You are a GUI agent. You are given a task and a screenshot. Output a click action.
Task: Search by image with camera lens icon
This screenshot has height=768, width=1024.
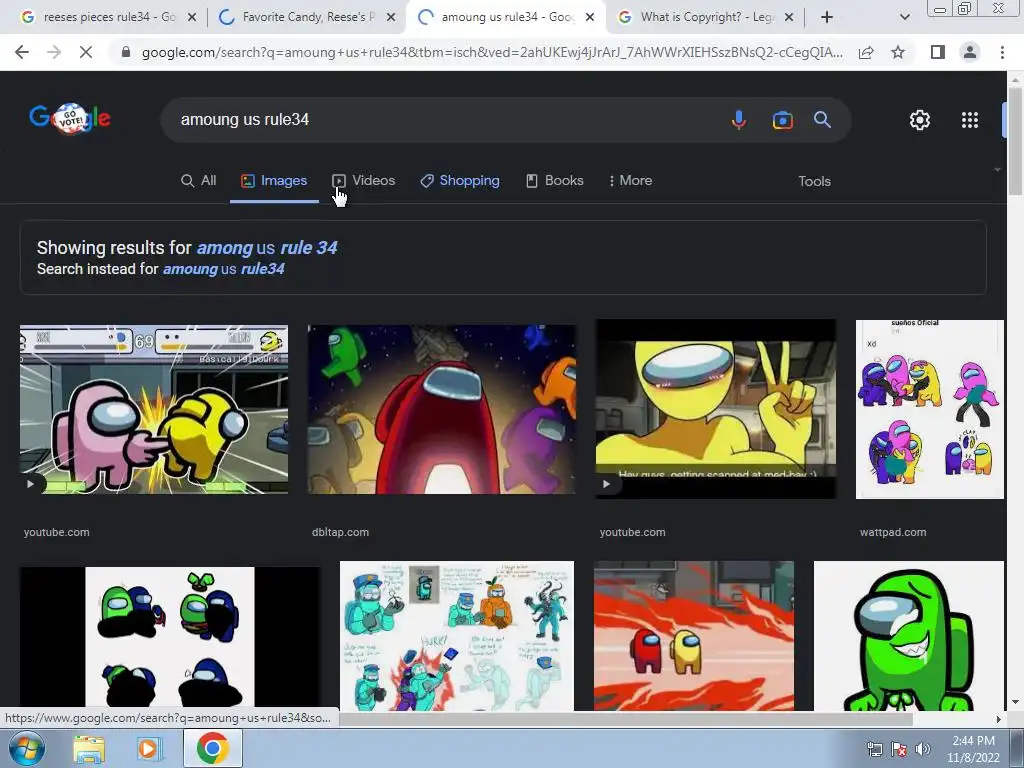pyautogui.click(x=782, y=120)
